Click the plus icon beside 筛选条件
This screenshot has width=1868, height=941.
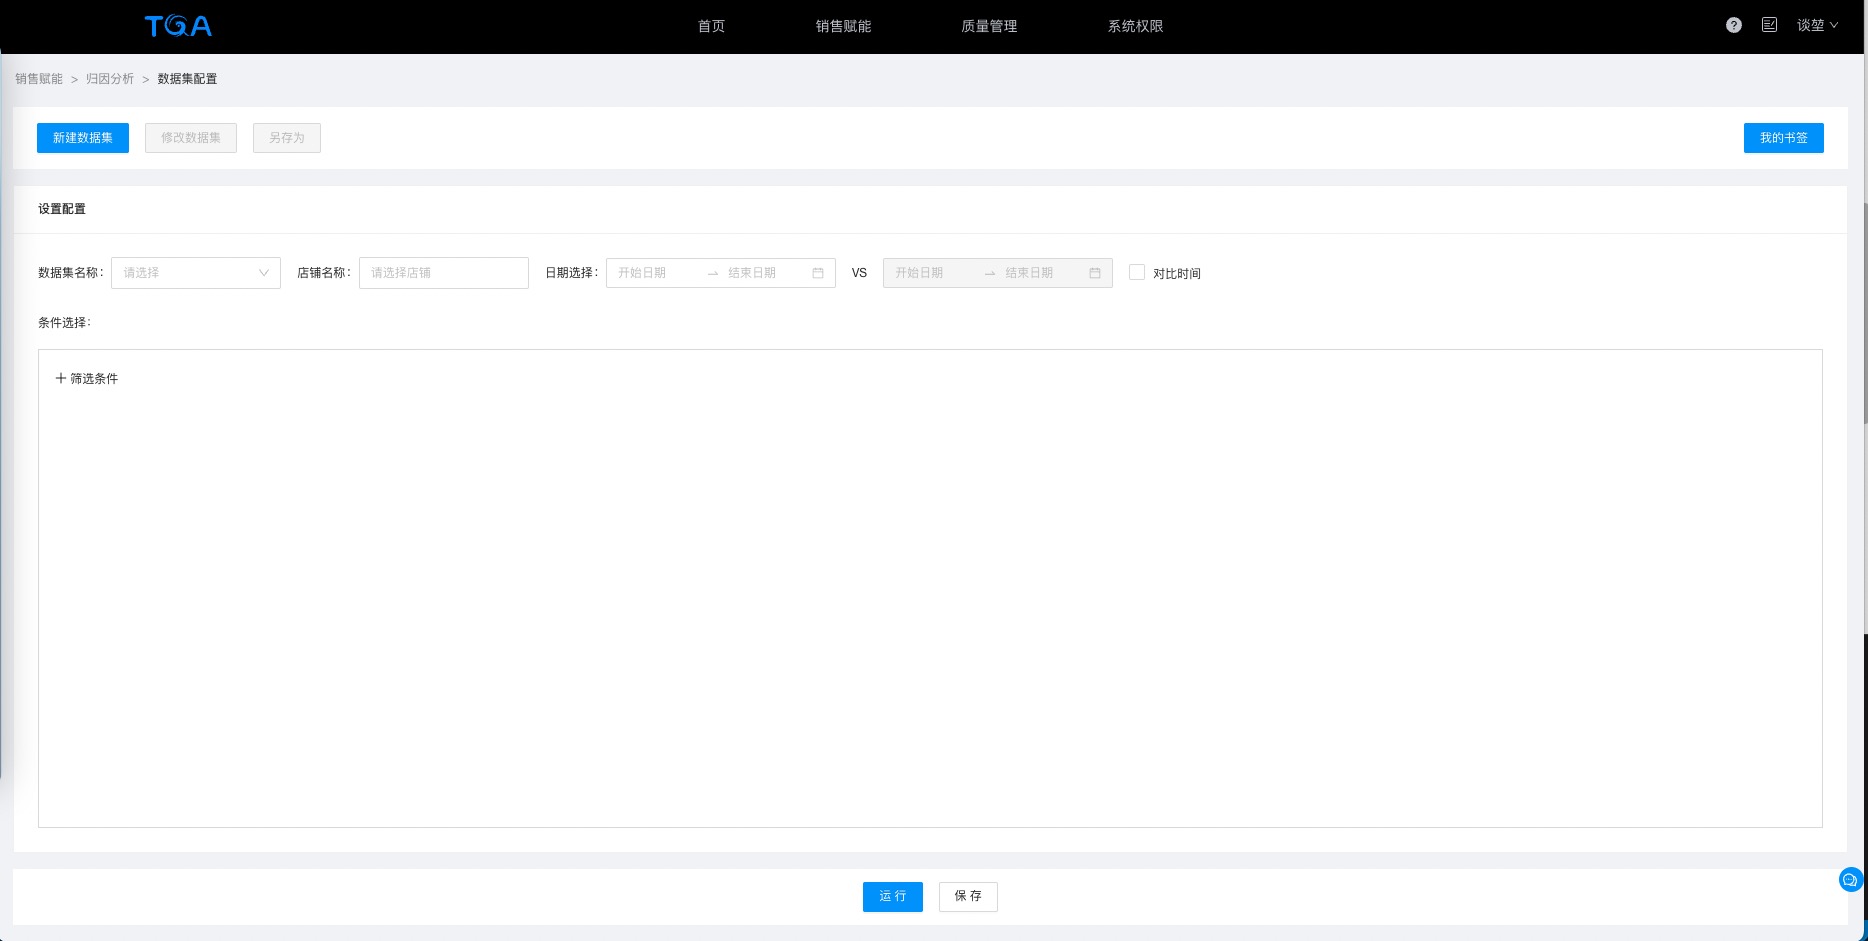point(61,378)
